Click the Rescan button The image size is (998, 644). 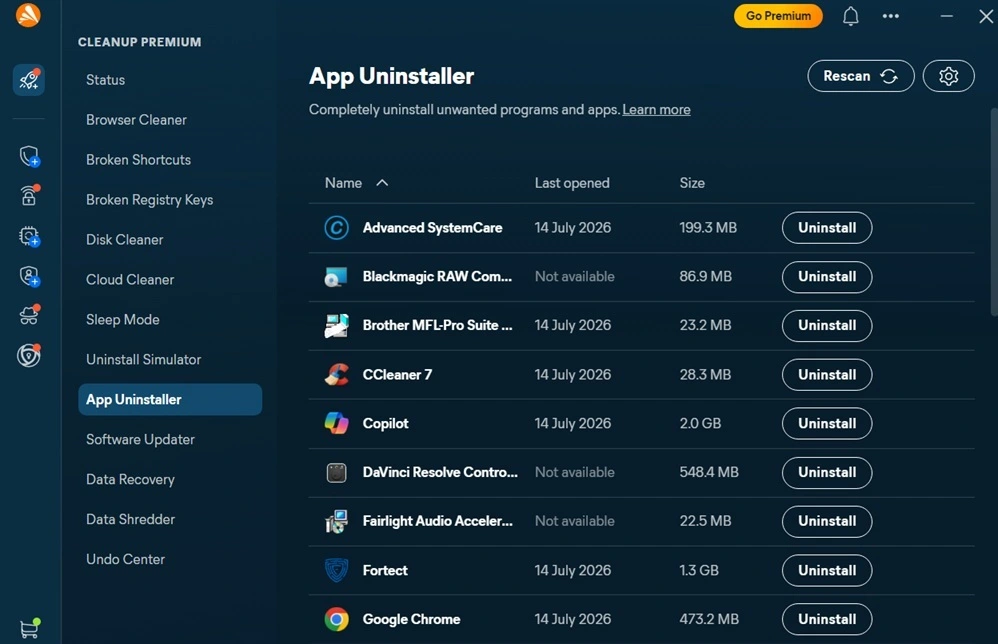[x=861, y=76]
